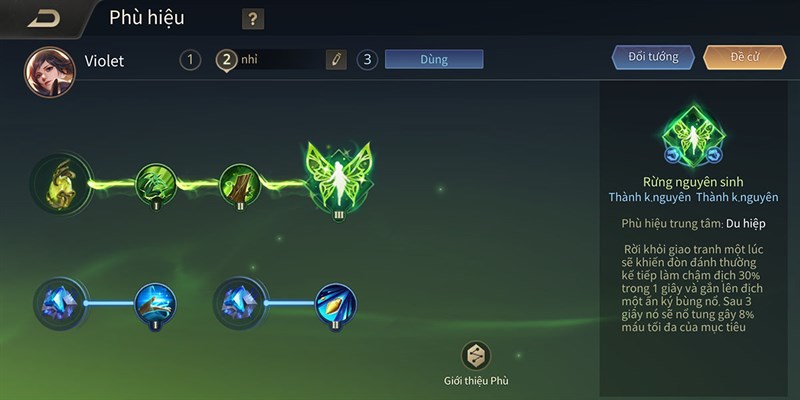
Task: Select the first blue crystal root badge
Action: pyautogui.click(x=60, y=304)
